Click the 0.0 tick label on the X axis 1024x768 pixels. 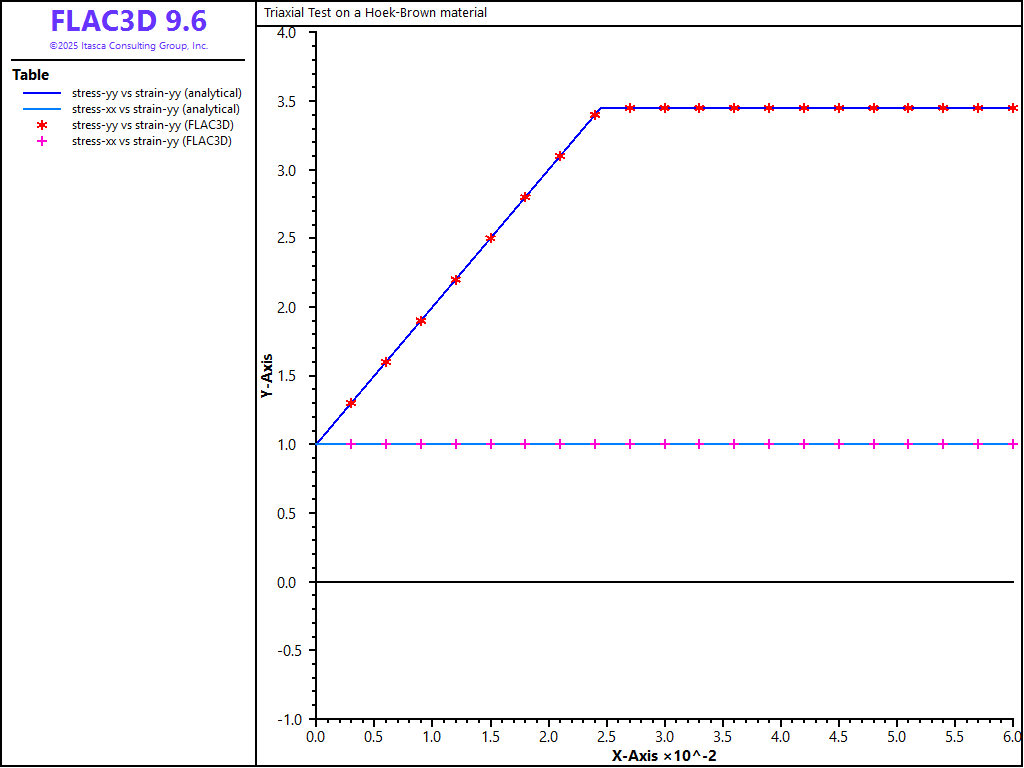point(315,736)
